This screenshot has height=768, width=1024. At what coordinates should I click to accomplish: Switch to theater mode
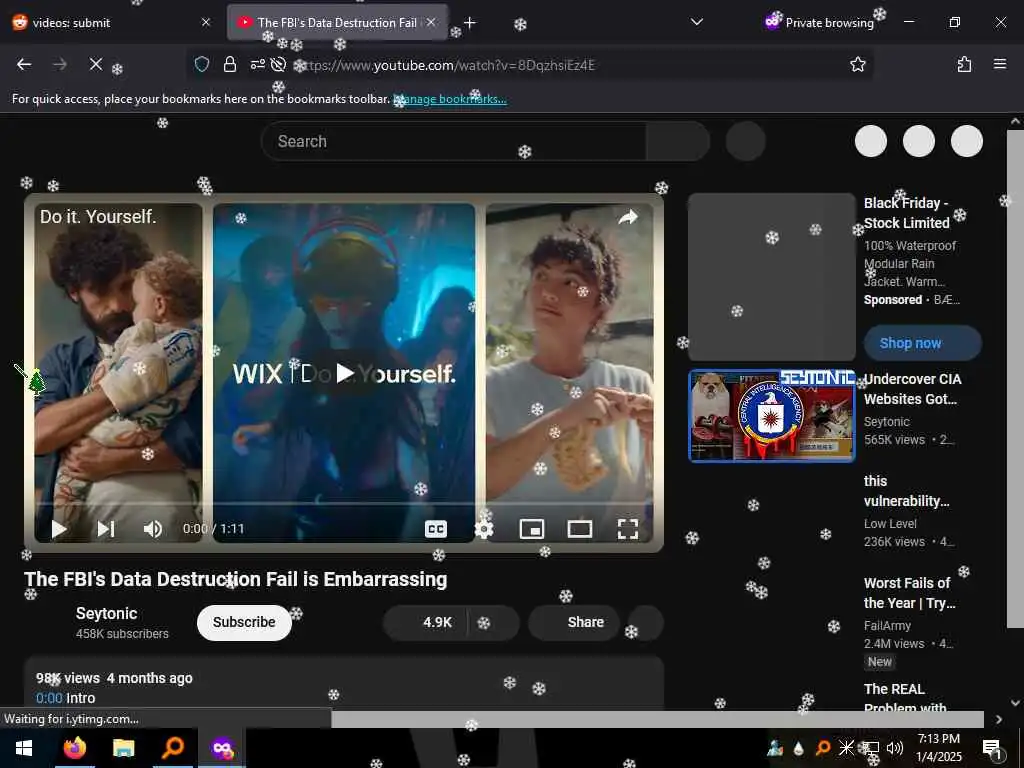580,528
